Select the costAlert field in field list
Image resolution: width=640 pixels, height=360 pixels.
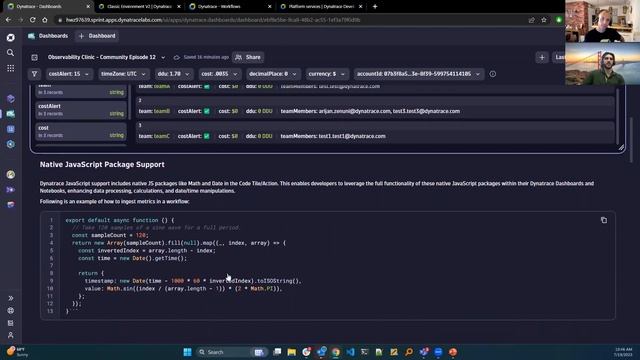(x=81, y=110)
